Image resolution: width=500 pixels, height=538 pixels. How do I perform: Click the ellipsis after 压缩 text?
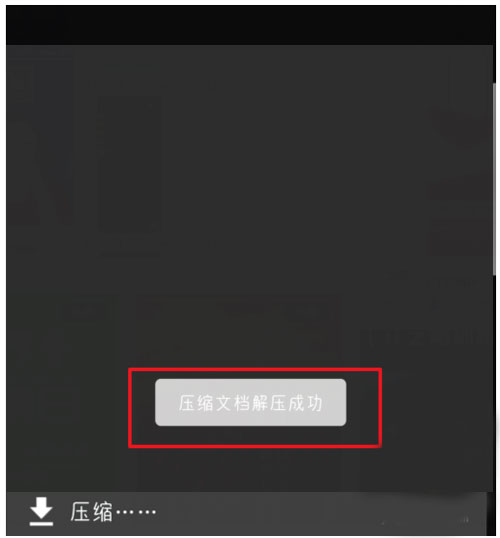click(x=136, y=512)
